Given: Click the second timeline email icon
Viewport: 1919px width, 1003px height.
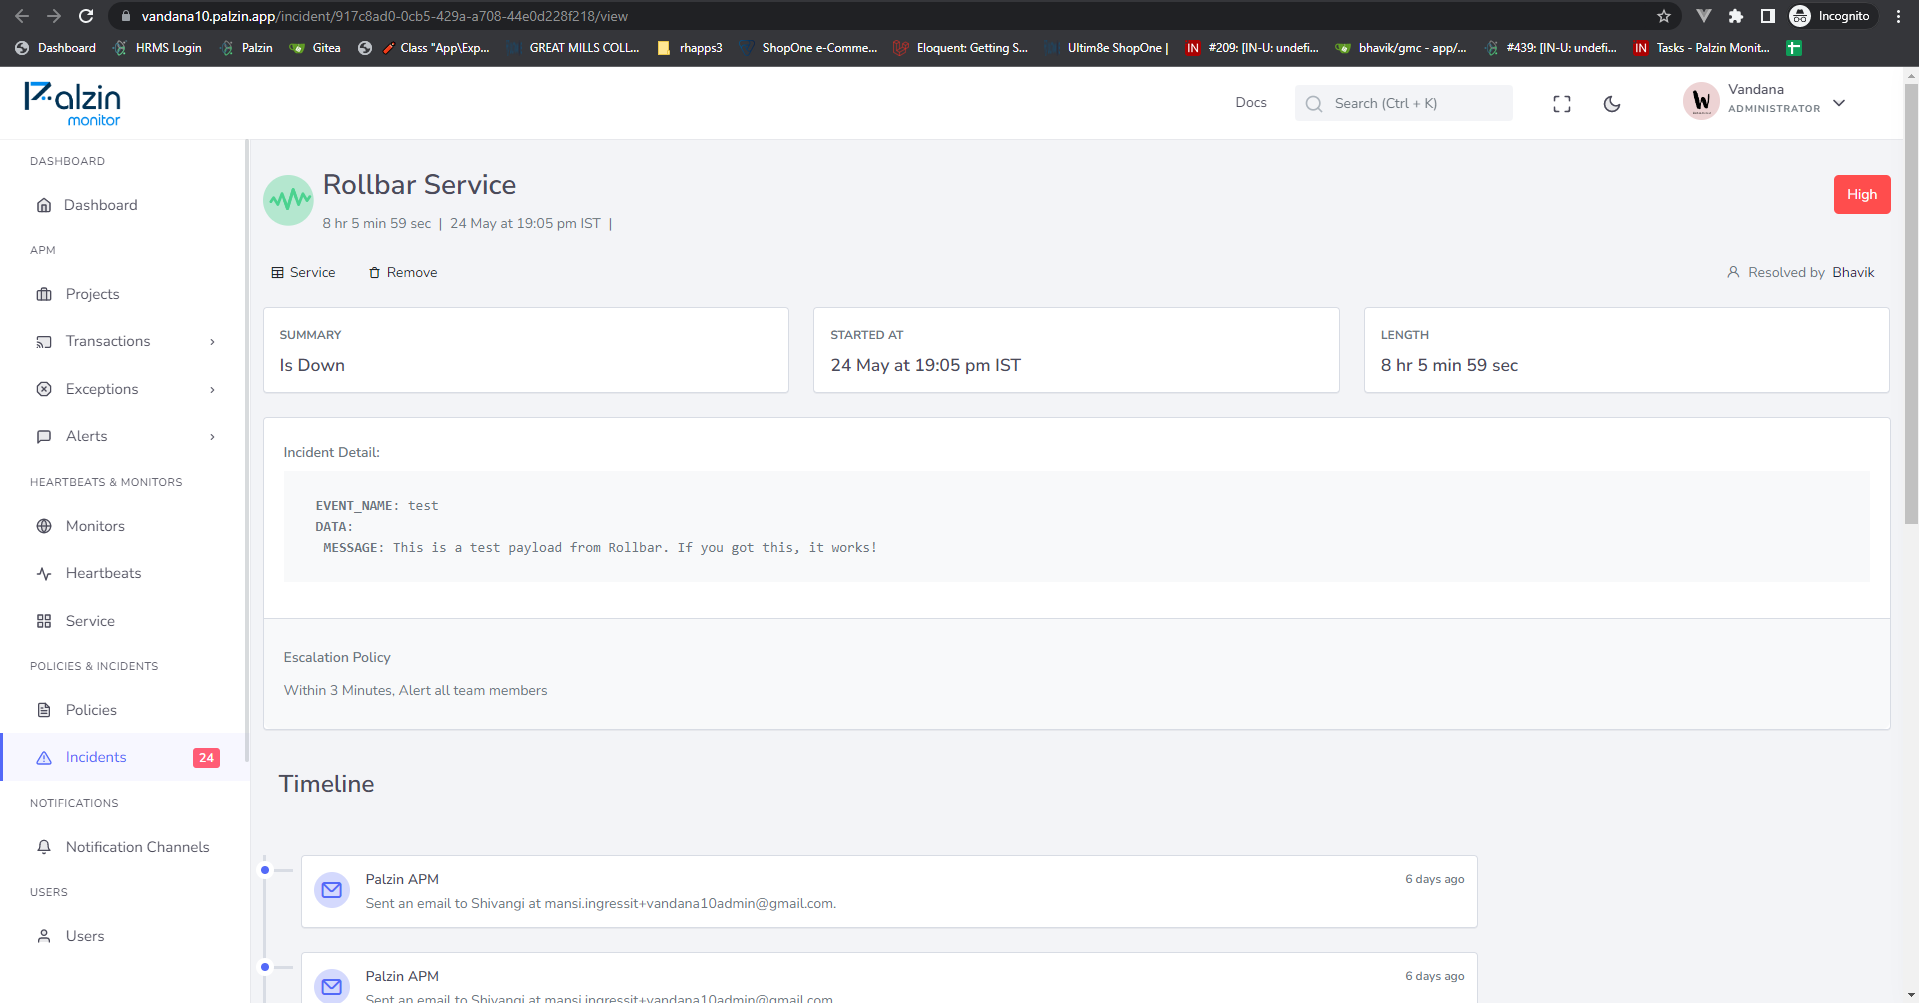Looking at the screenshot, I should (332, 986).
